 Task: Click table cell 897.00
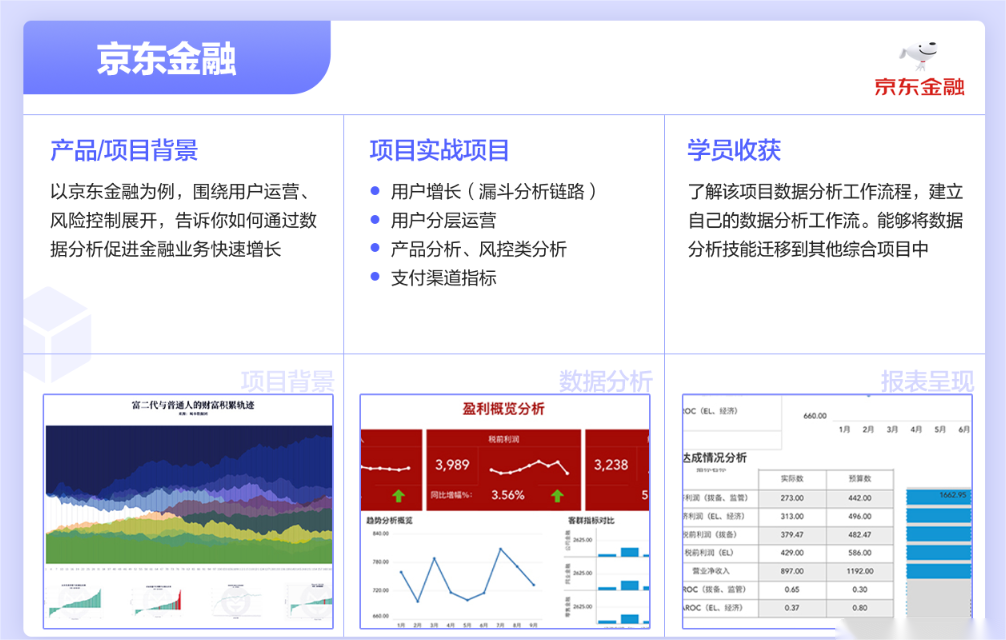[792, 571]
